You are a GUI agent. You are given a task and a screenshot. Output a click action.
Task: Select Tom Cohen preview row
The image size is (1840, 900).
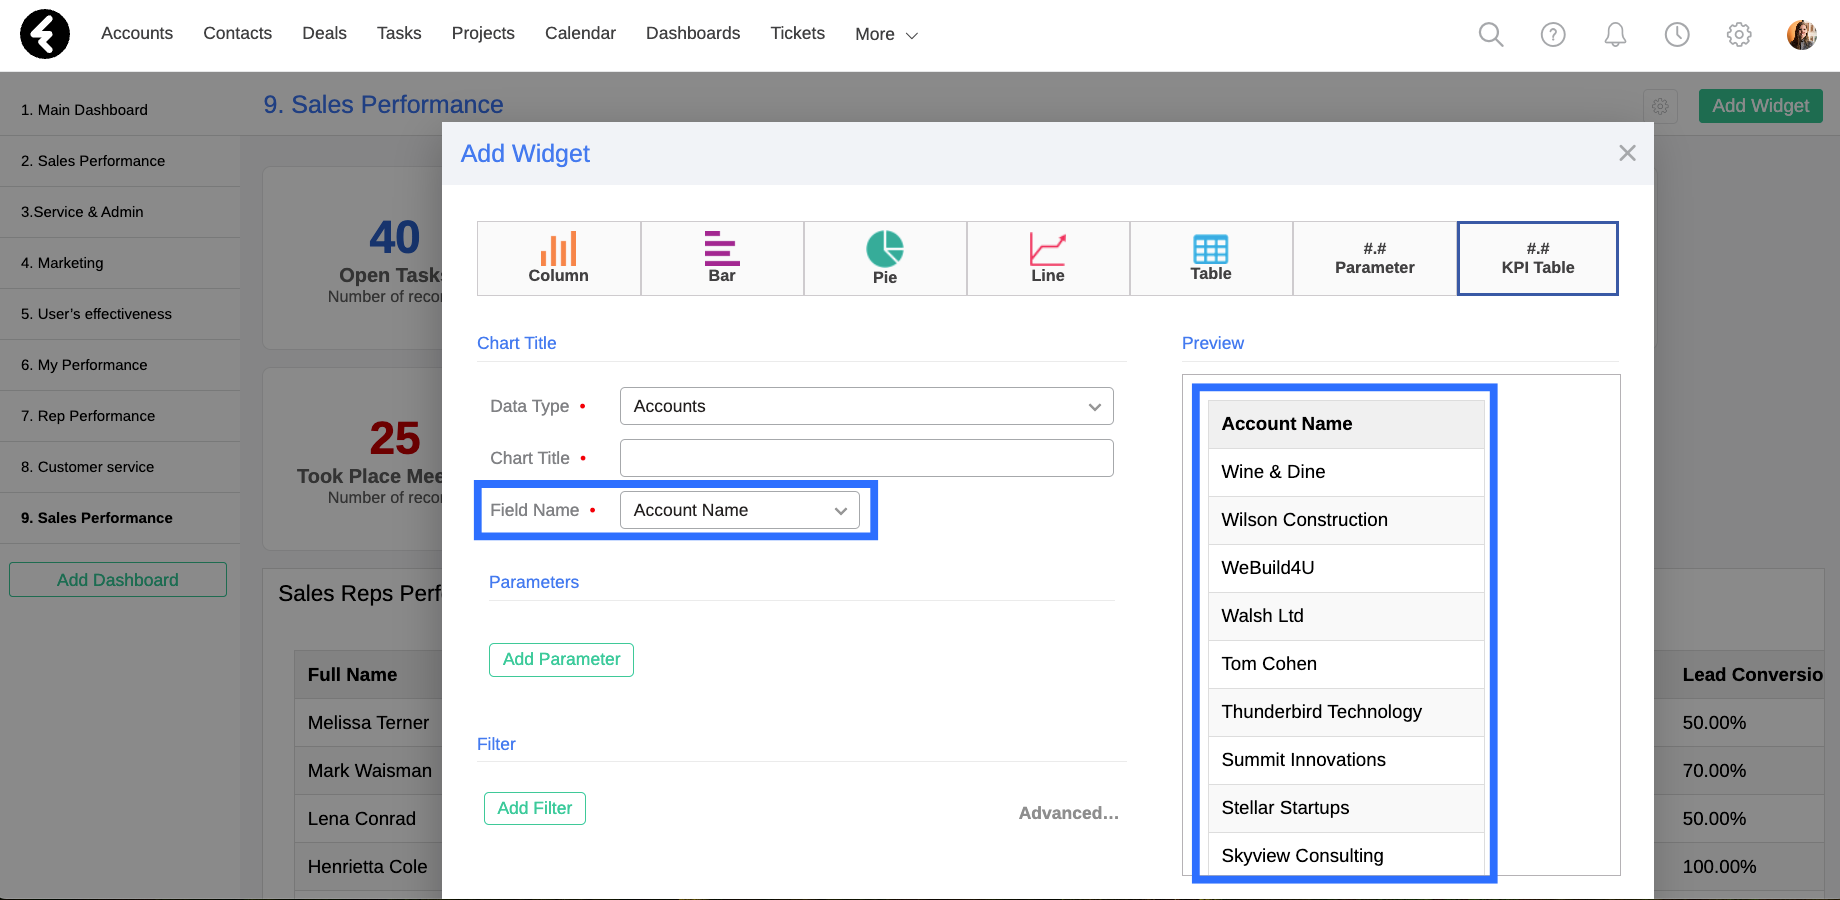point(1346,664)
